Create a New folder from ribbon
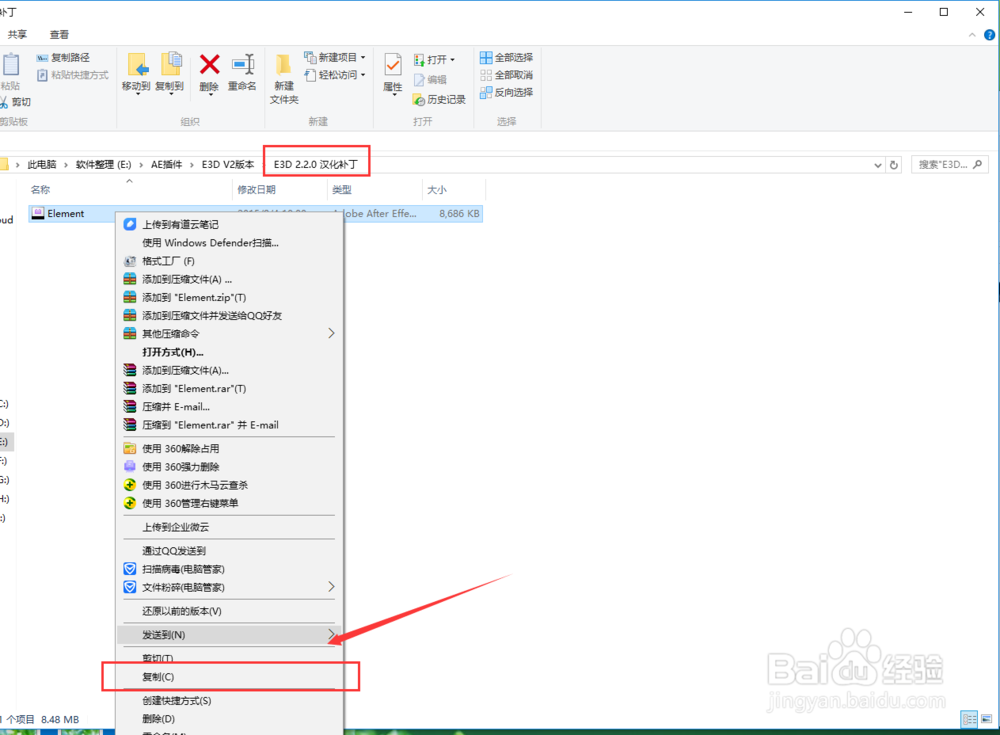Viewport: 1000px width, 735px height. pyautogui.click(x=284, y=79)
